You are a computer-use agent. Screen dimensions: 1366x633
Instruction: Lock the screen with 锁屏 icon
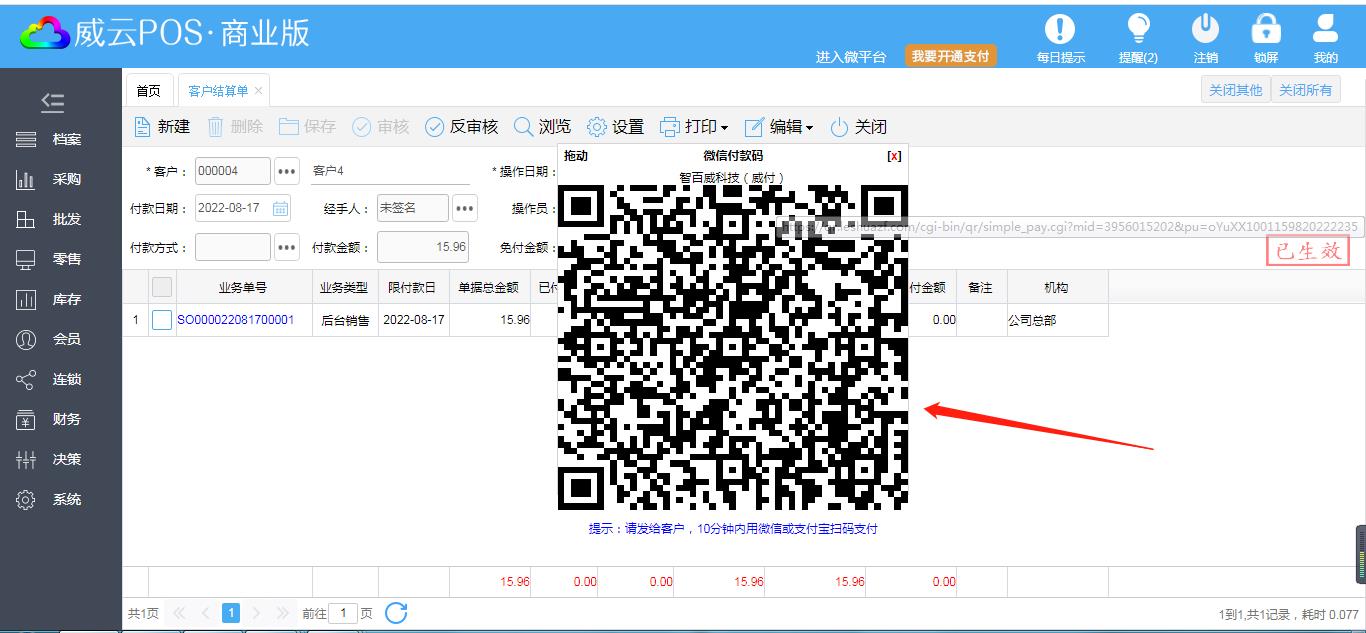(x=1266, y=30)
